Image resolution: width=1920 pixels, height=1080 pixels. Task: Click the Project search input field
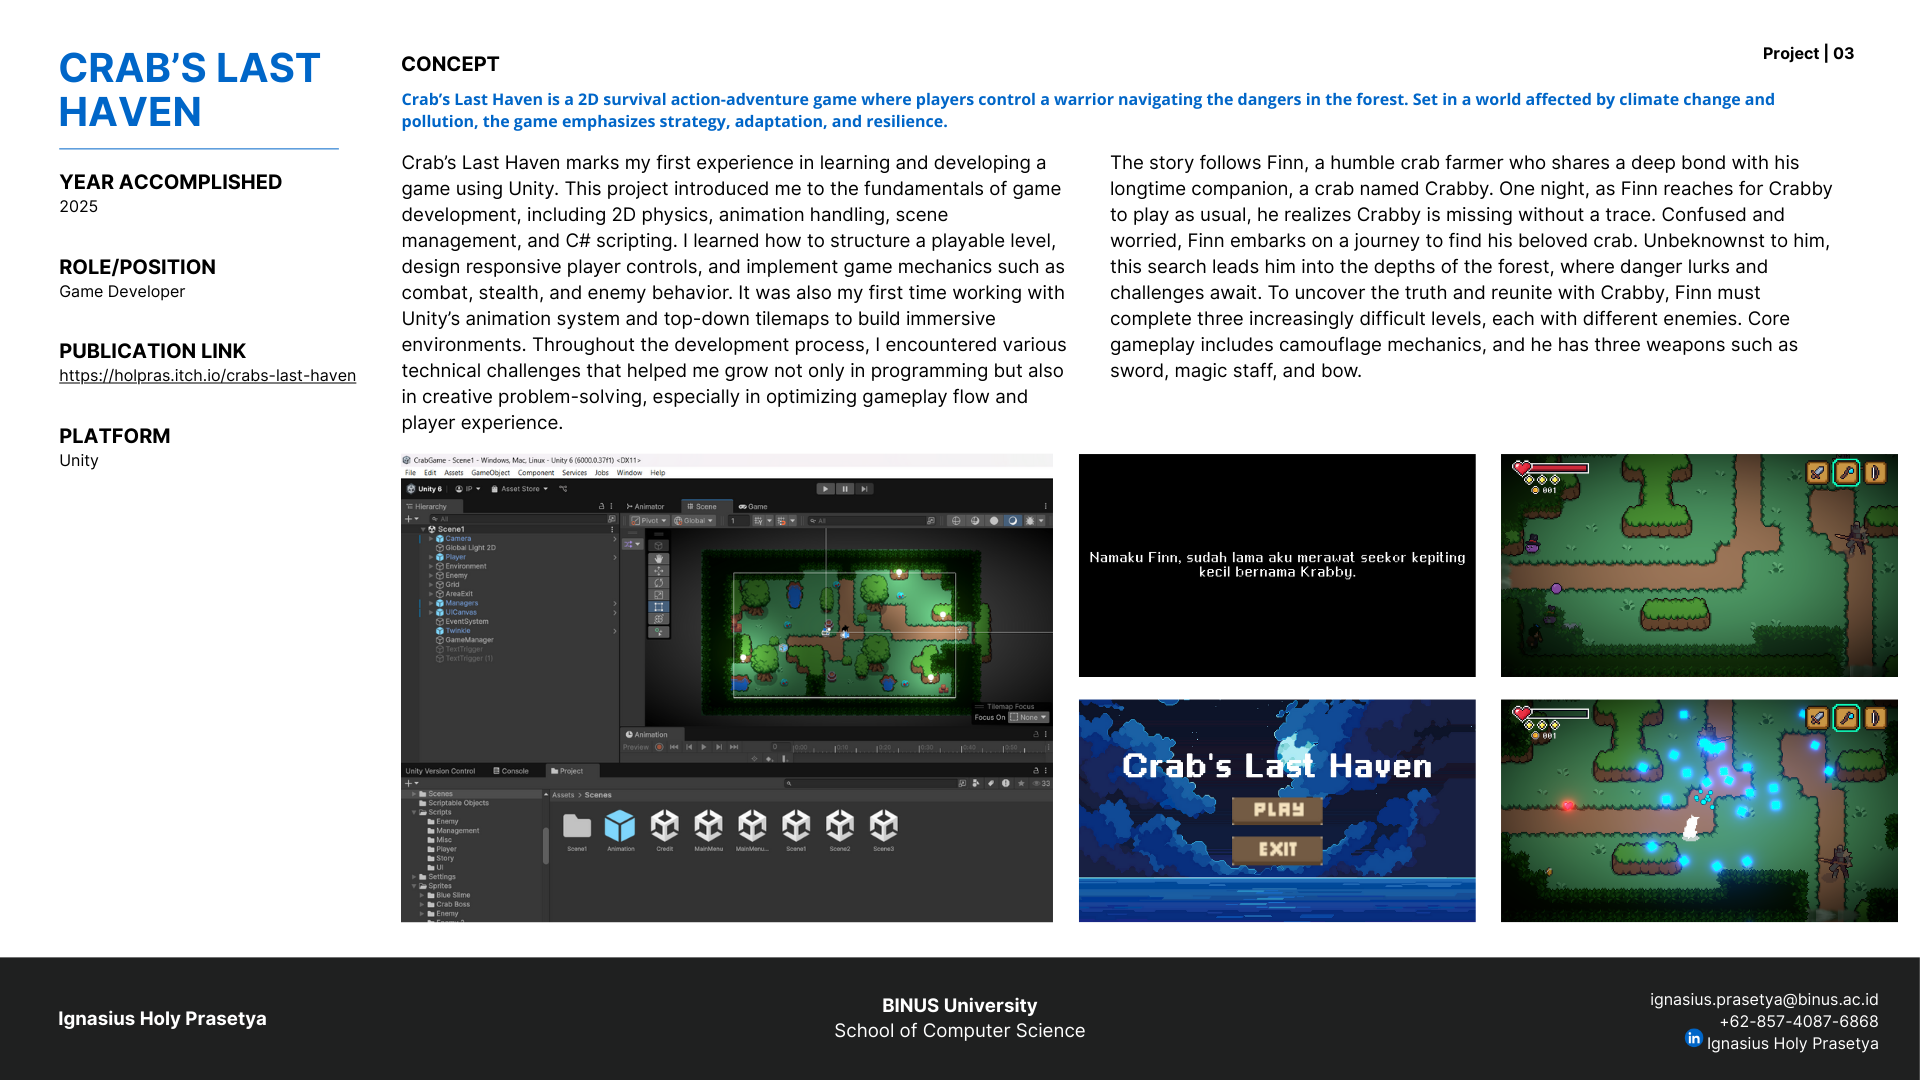[x=868, y=783]
